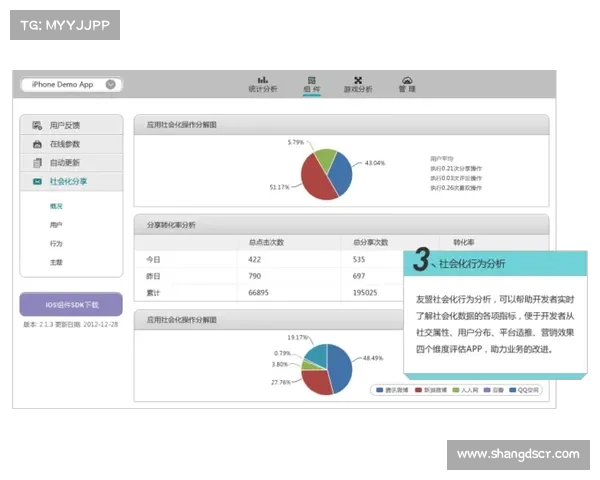600x480 pixels.
Task: Select the 组件 navigation icon
Action: (x=312, y=80)
